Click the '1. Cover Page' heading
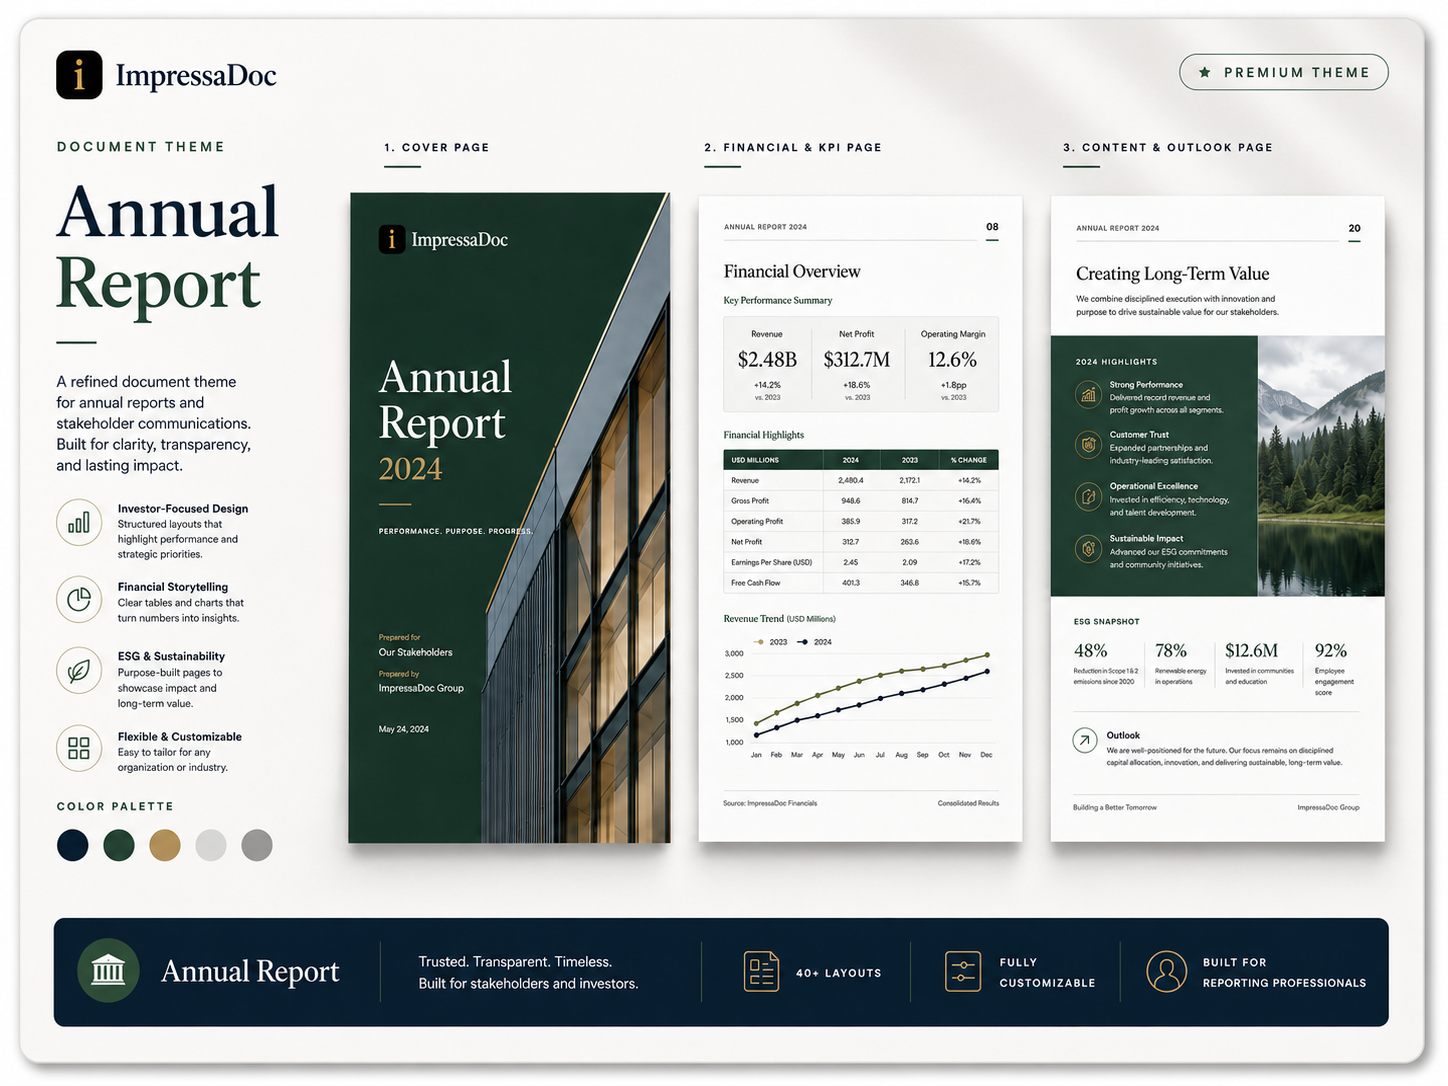1448x1086 pixels. click(437, 147)
